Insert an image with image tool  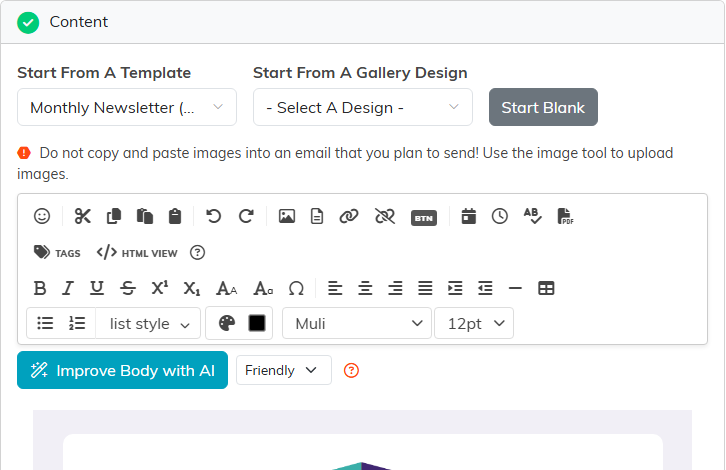click(287, 216)
